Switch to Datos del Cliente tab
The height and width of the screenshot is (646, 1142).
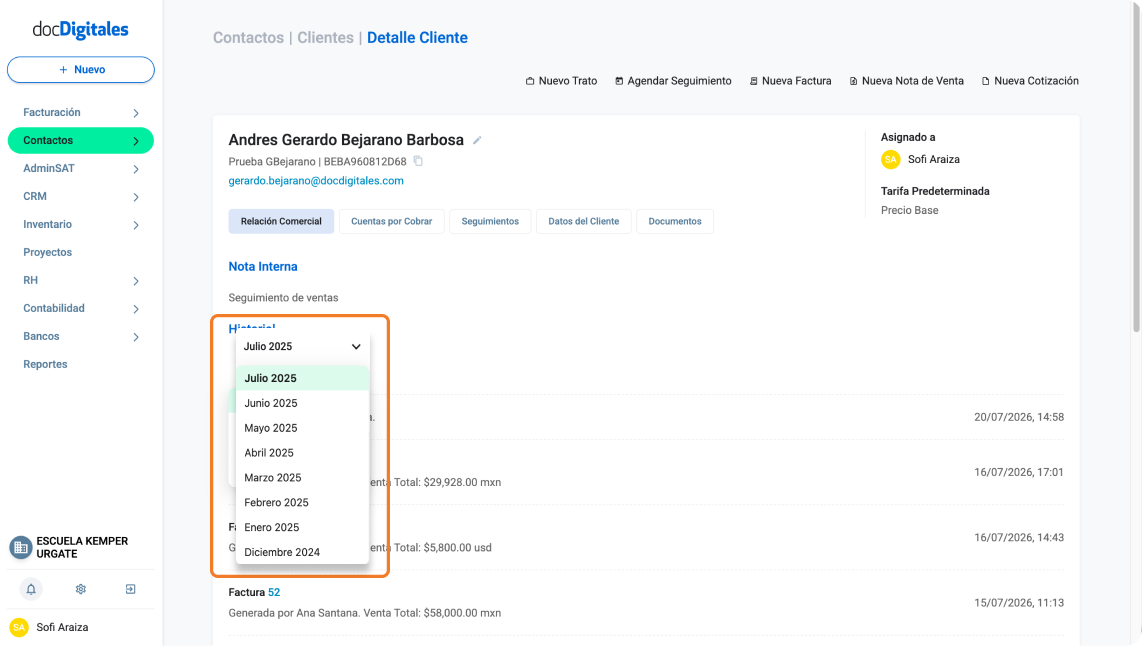[584, 221]
